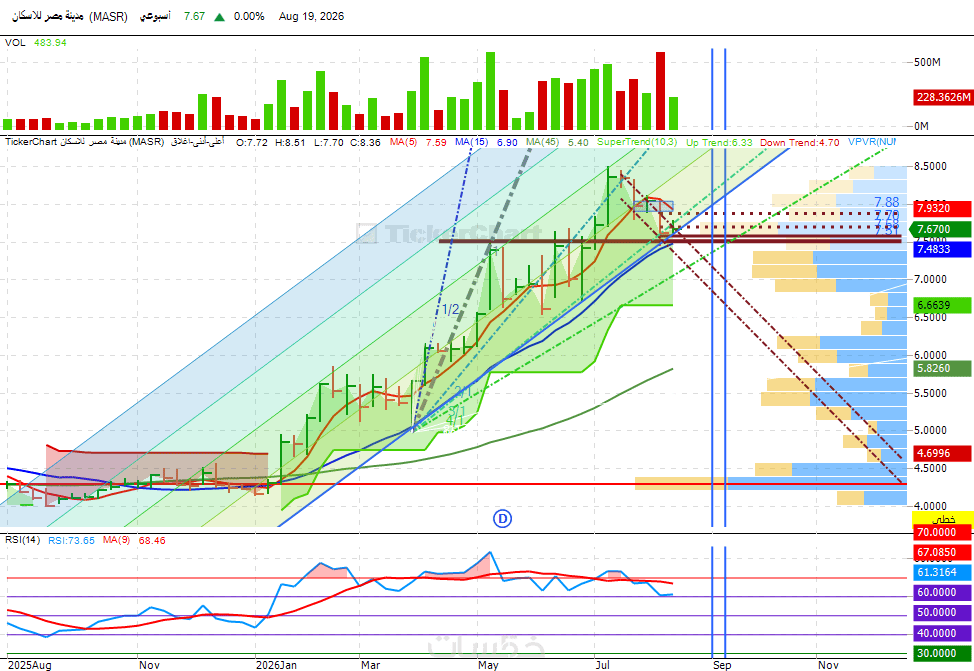Screen dimensions: 974x671
Task: Click the MA(9) label in RSI panel
Action: point(116,540)
